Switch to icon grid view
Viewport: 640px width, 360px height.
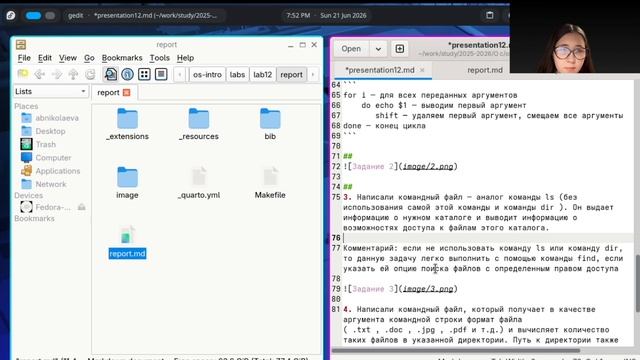[144, 74]
